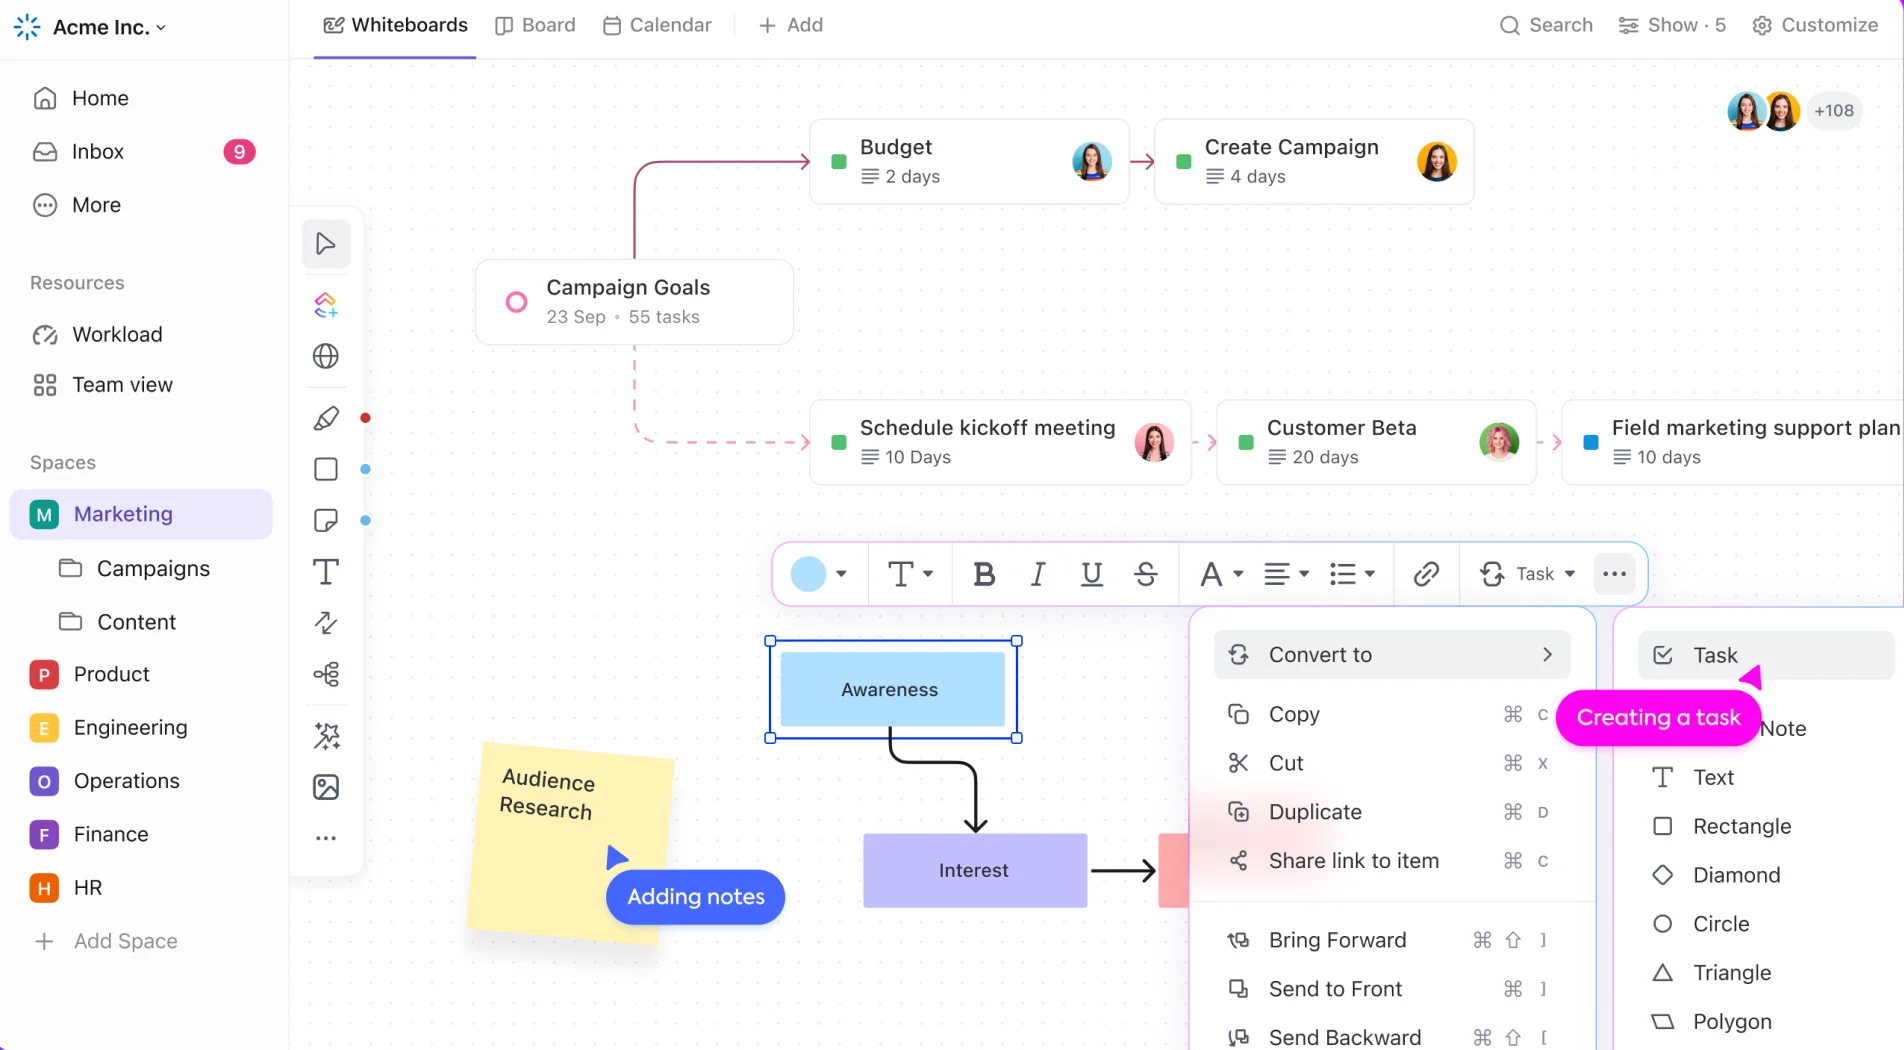Open text color dropdown
Viewport: 1904px width, 1050px height.
click(x=1222, y=574)
